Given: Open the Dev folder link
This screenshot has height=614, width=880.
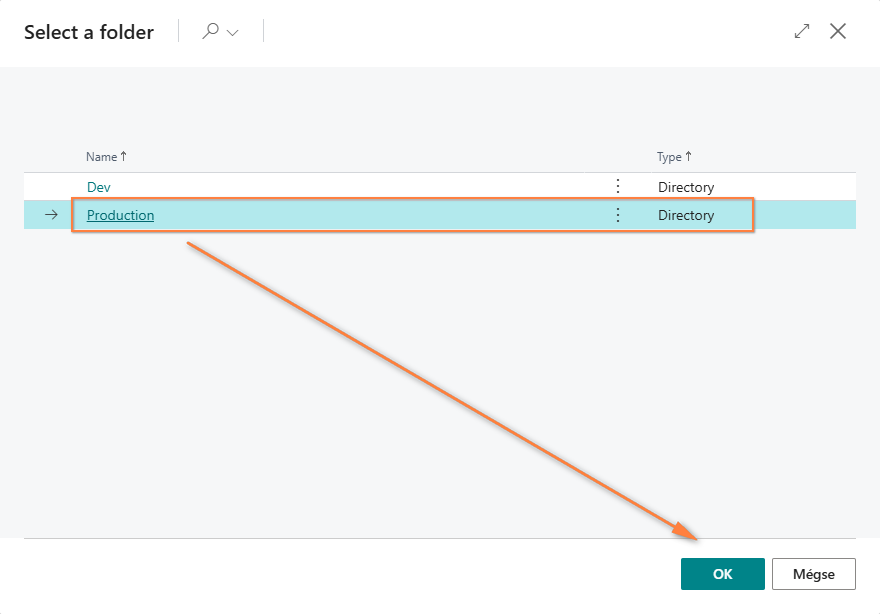Looking at the screenshot, I should coord(99,187).
